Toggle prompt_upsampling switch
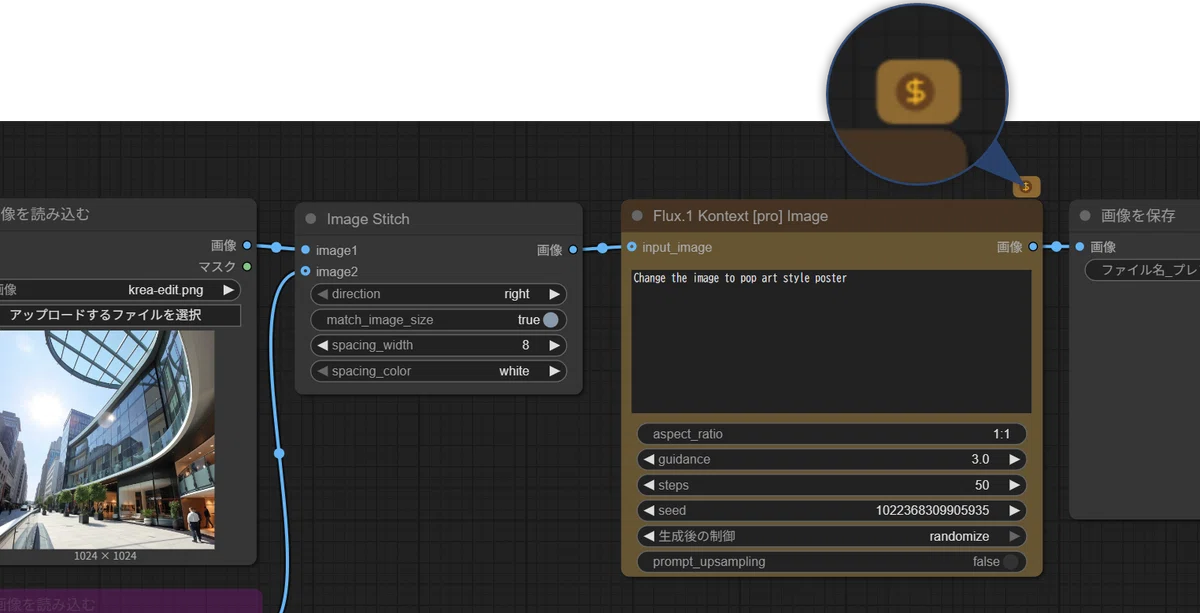This screenshot has width=1200, height=613. [1011, 562]
